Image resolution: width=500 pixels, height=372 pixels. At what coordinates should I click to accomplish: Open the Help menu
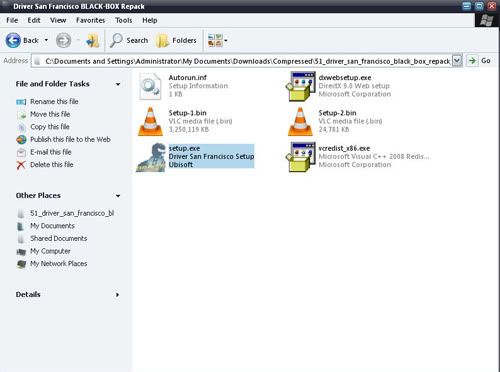pyautogui.click(x=150, y=20)
